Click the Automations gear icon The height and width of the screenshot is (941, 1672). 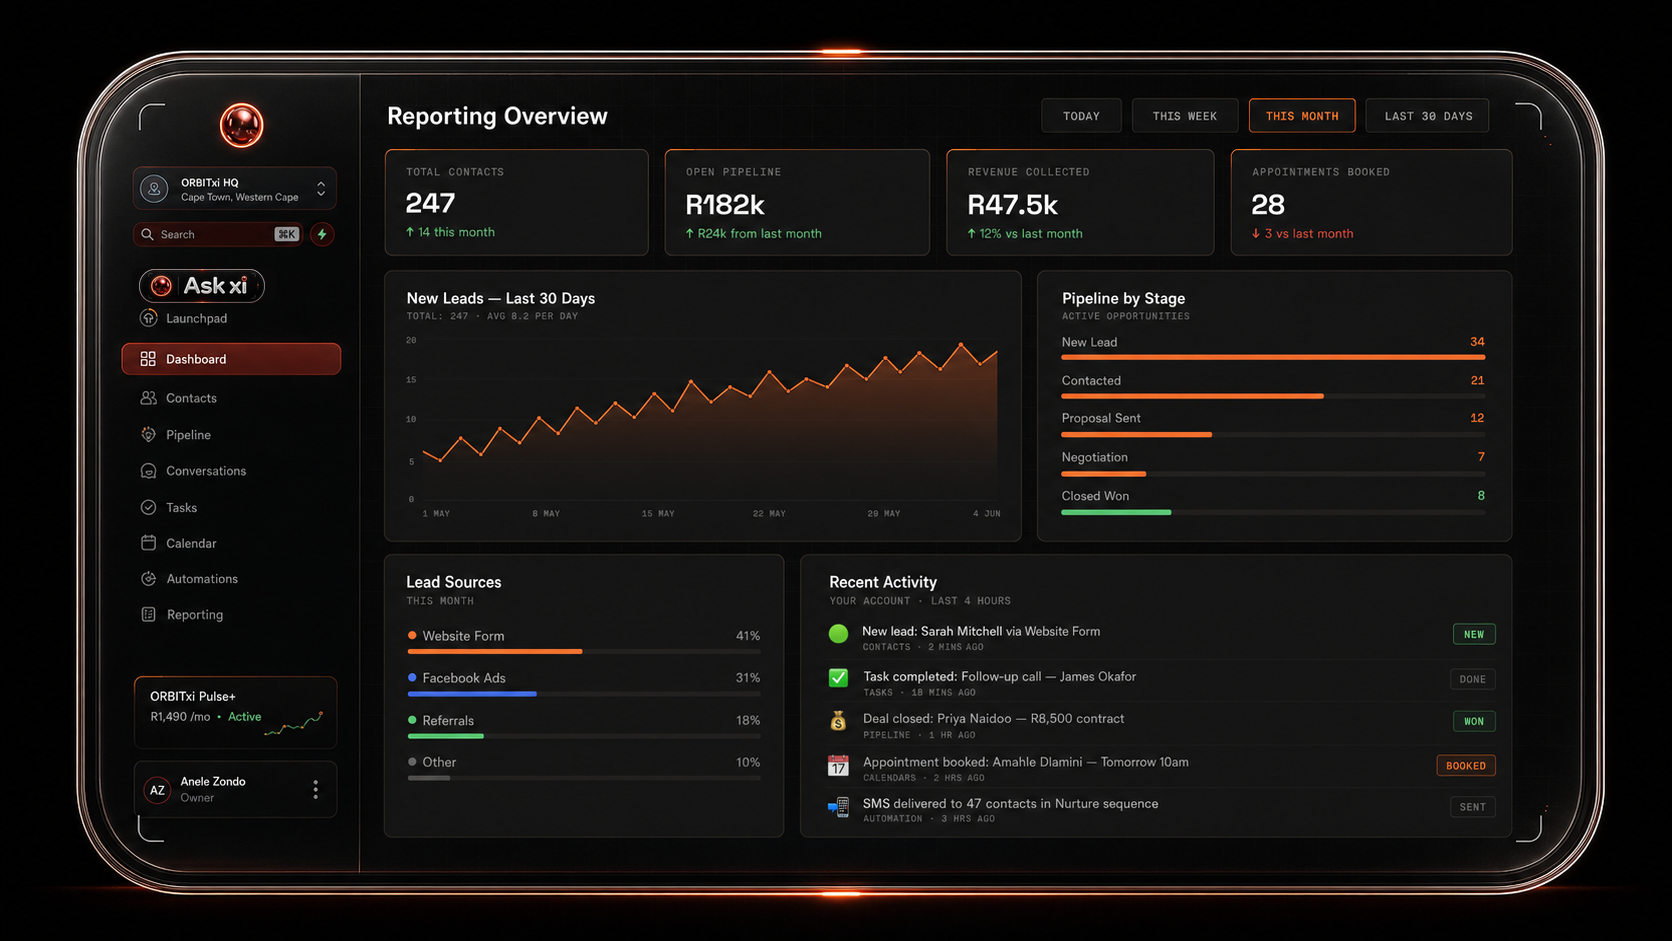[148, 579]
